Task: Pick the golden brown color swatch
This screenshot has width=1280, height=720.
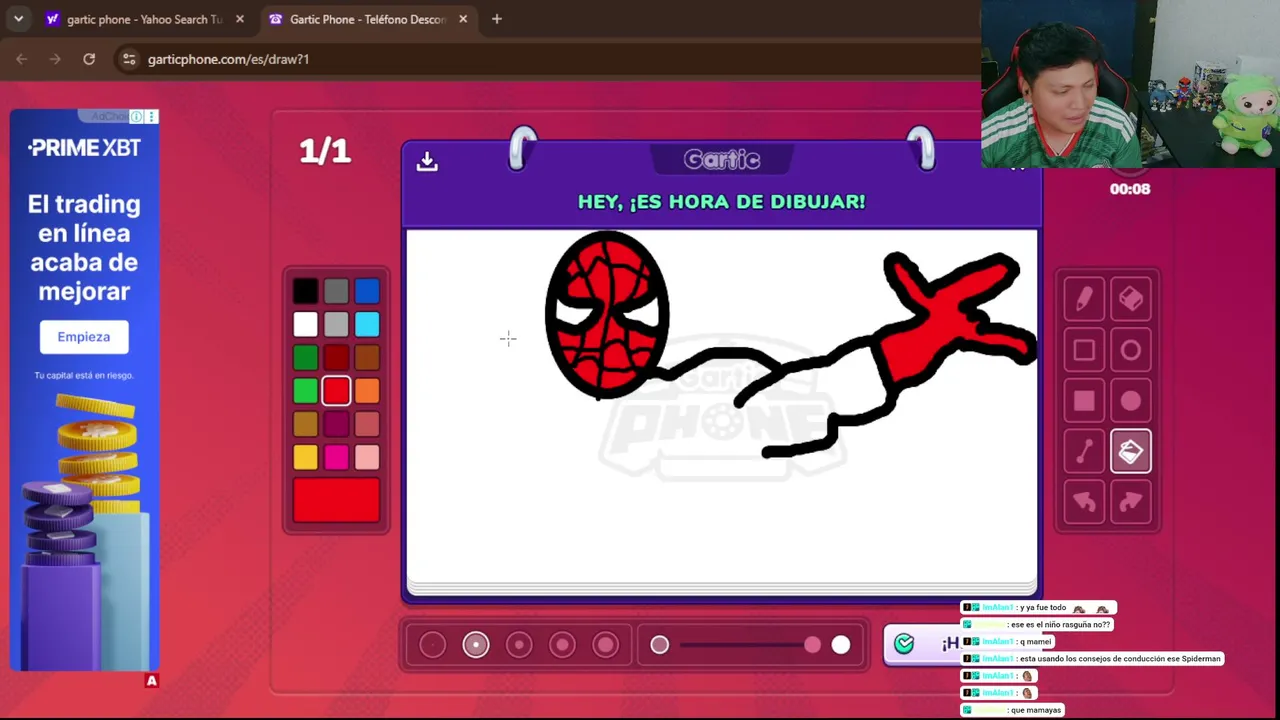Action: click(x=306, y=424)
